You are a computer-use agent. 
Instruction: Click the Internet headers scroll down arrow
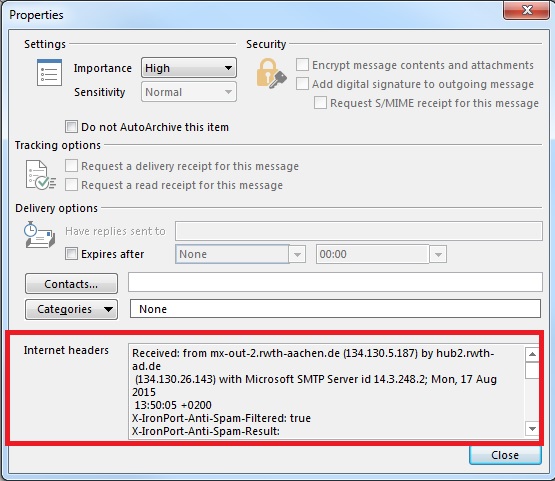point(532,429)
